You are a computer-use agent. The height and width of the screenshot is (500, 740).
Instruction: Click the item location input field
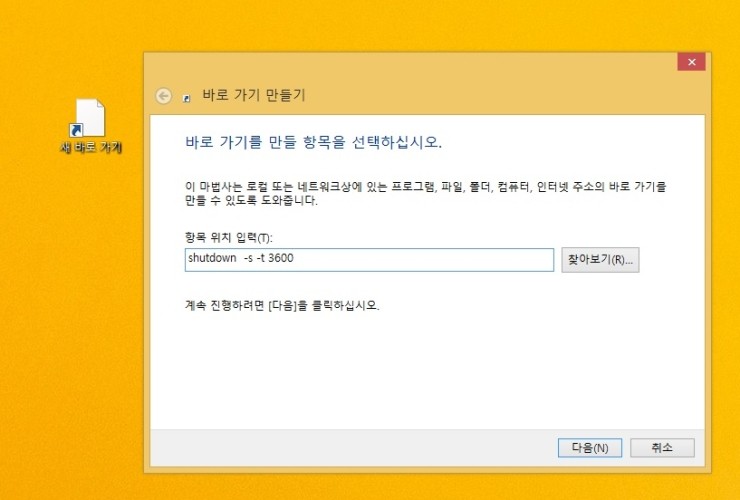369,260
